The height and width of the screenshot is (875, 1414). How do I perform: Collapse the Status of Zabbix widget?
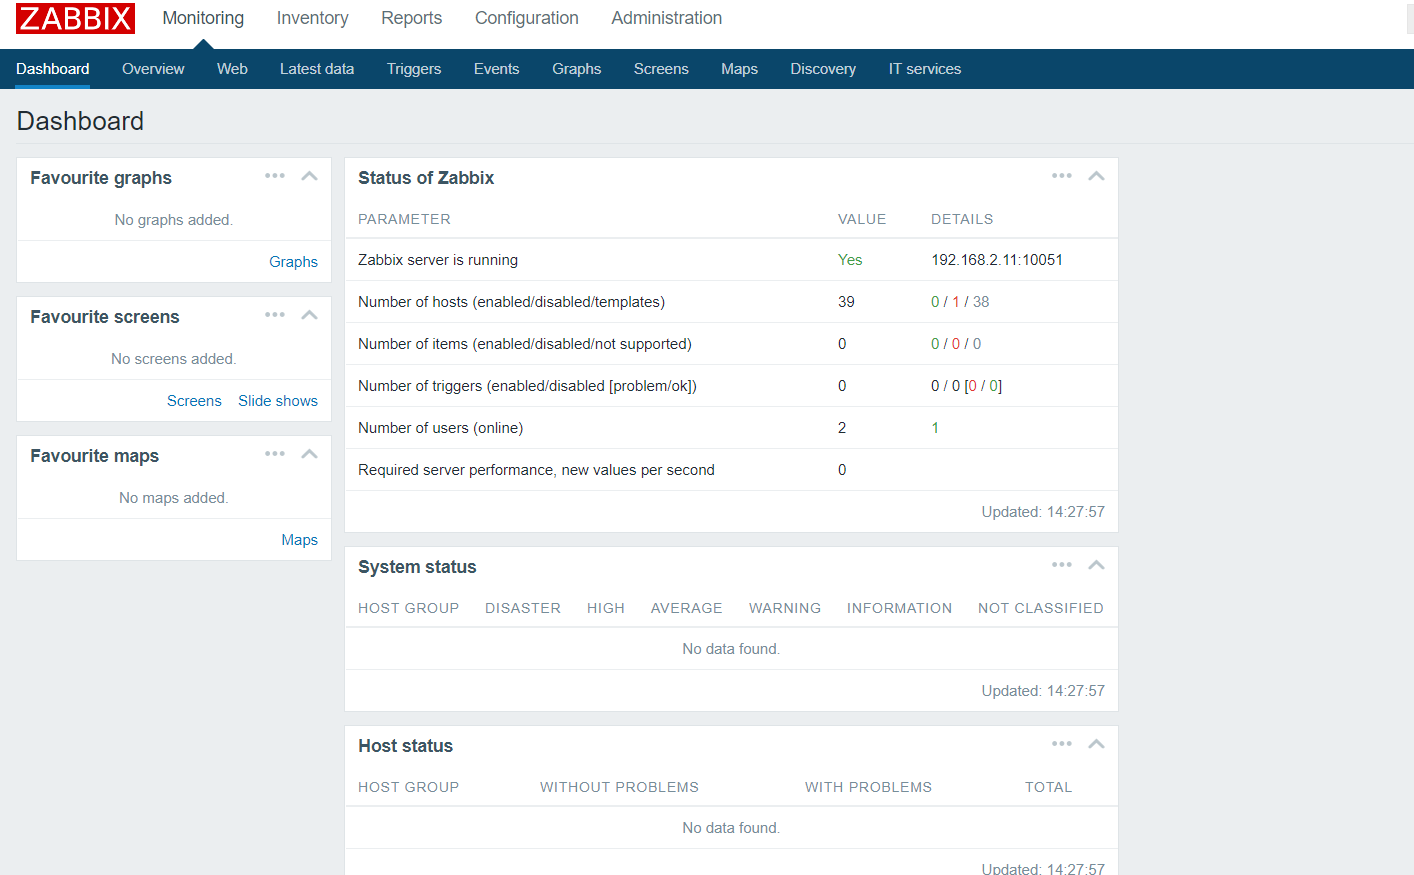coord(1097,176)
